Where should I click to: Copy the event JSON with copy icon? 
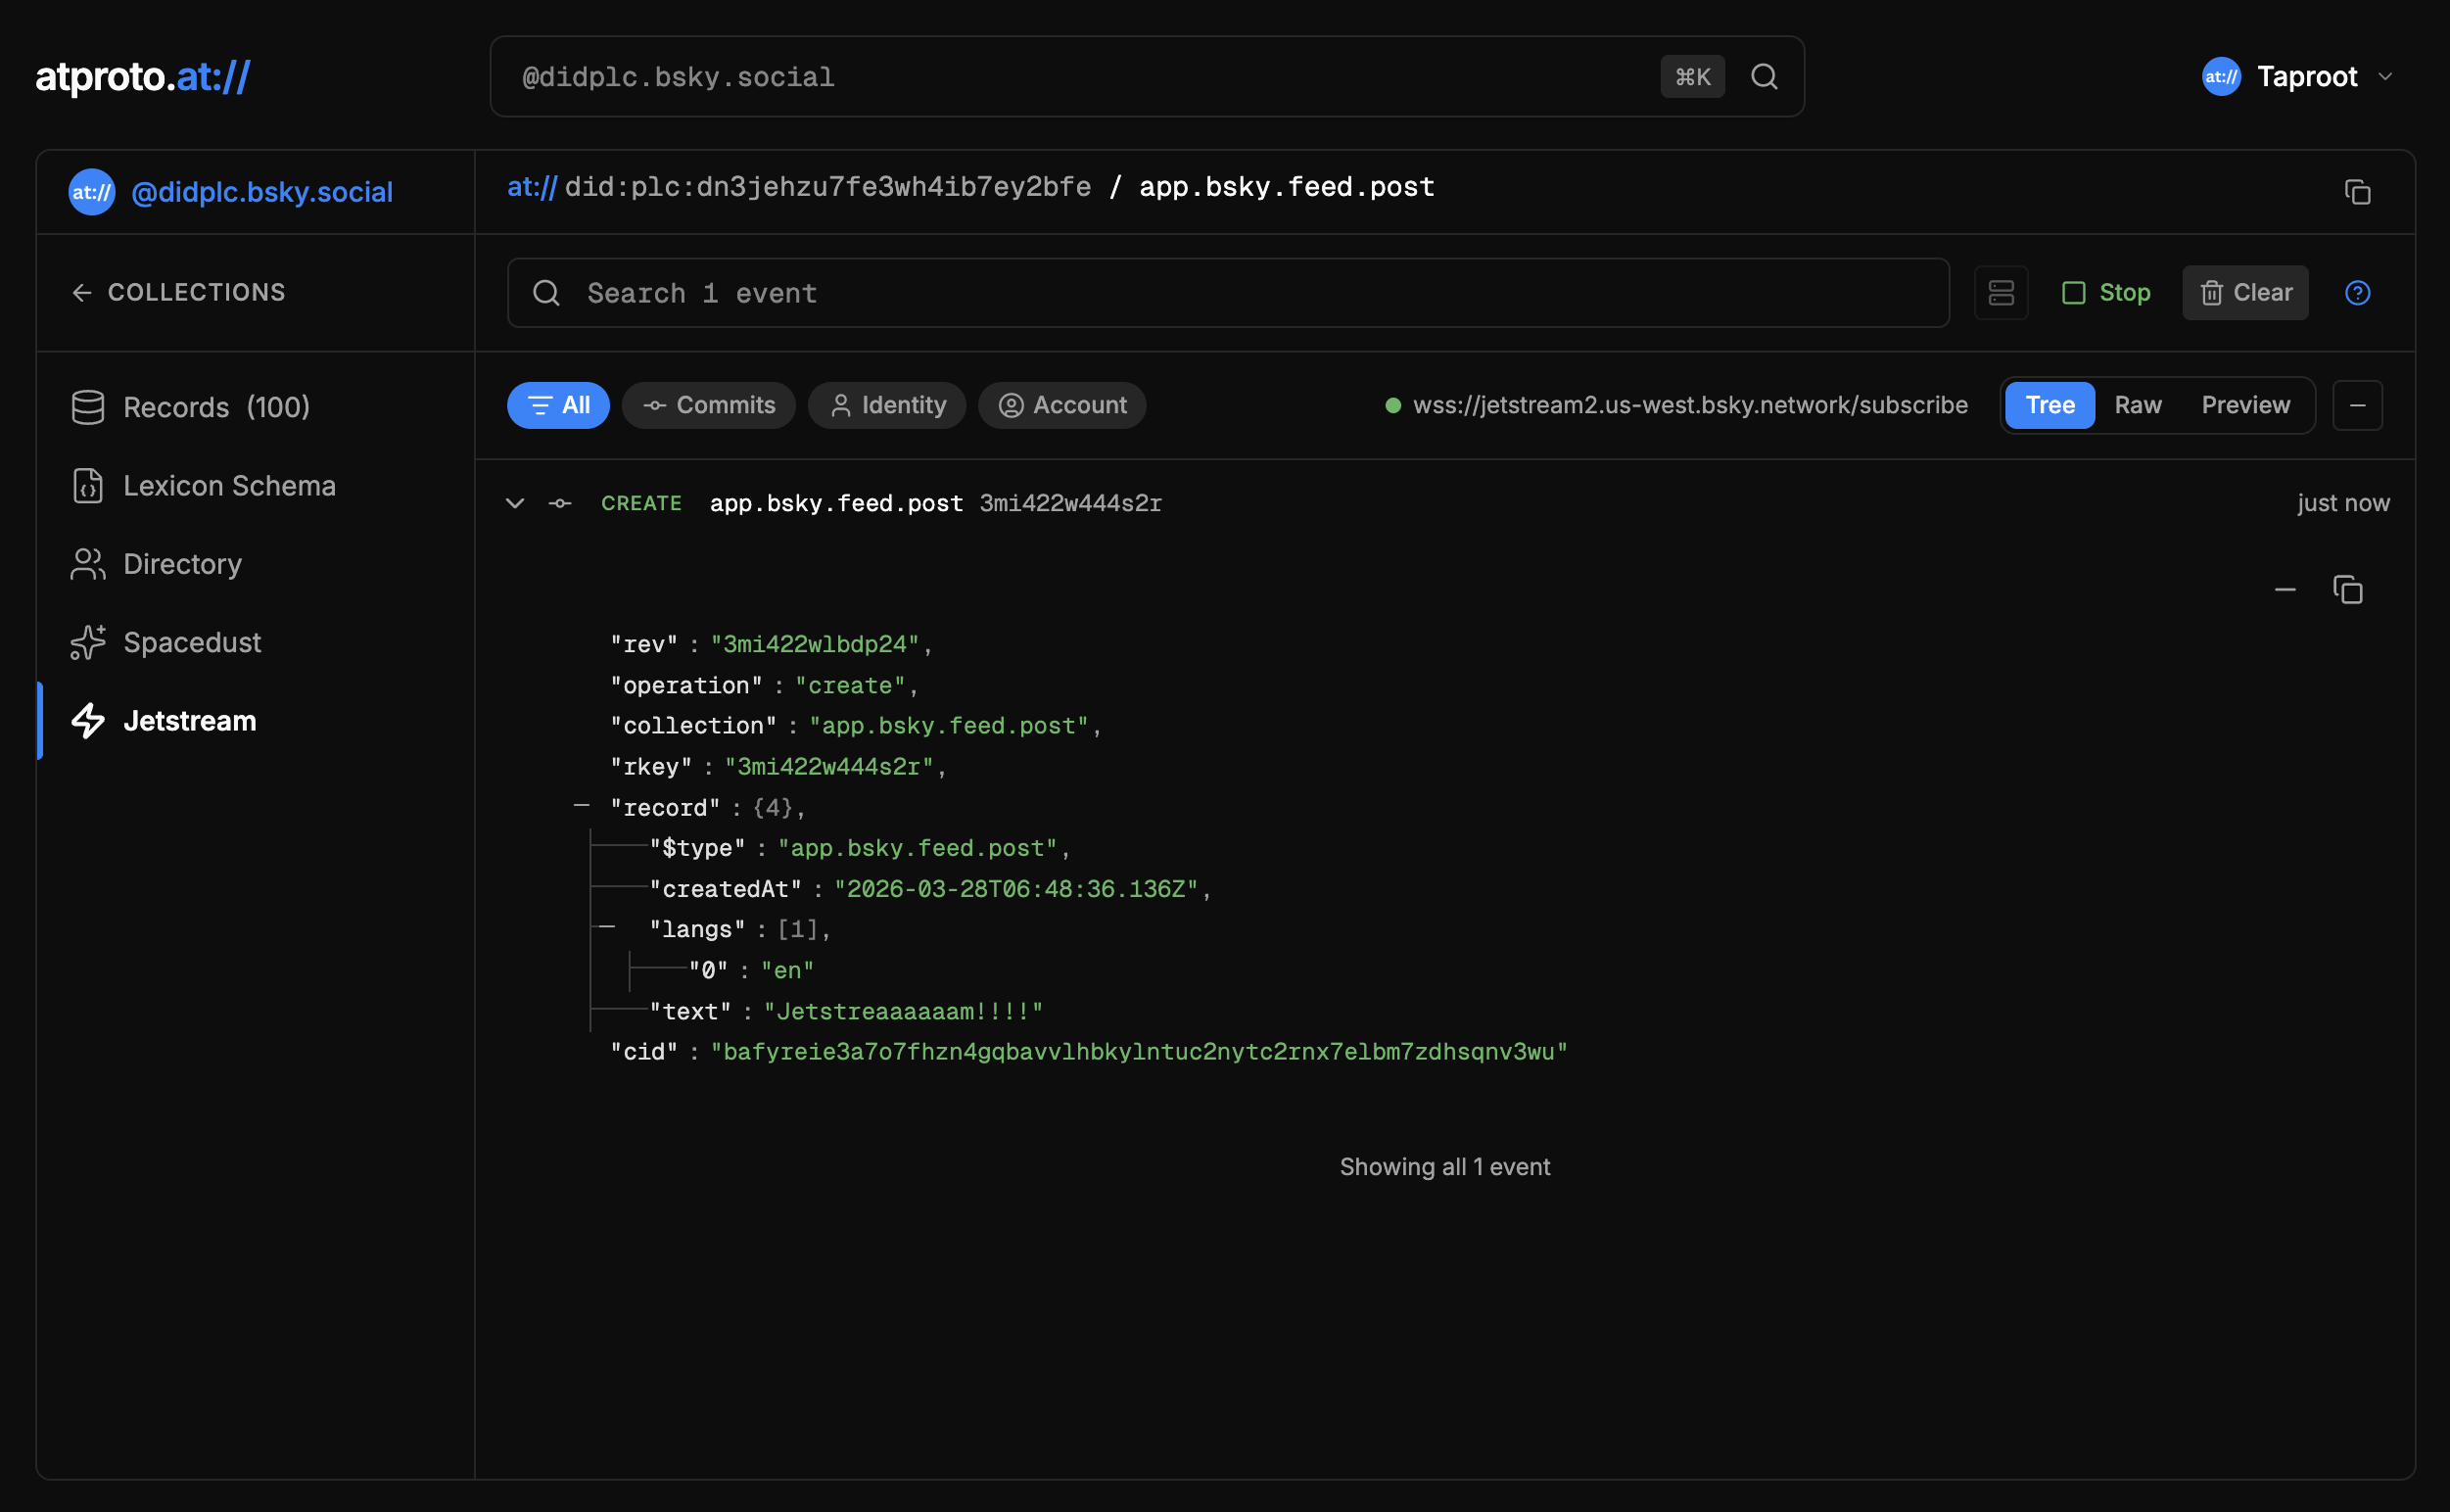(x=2347, y=590)
